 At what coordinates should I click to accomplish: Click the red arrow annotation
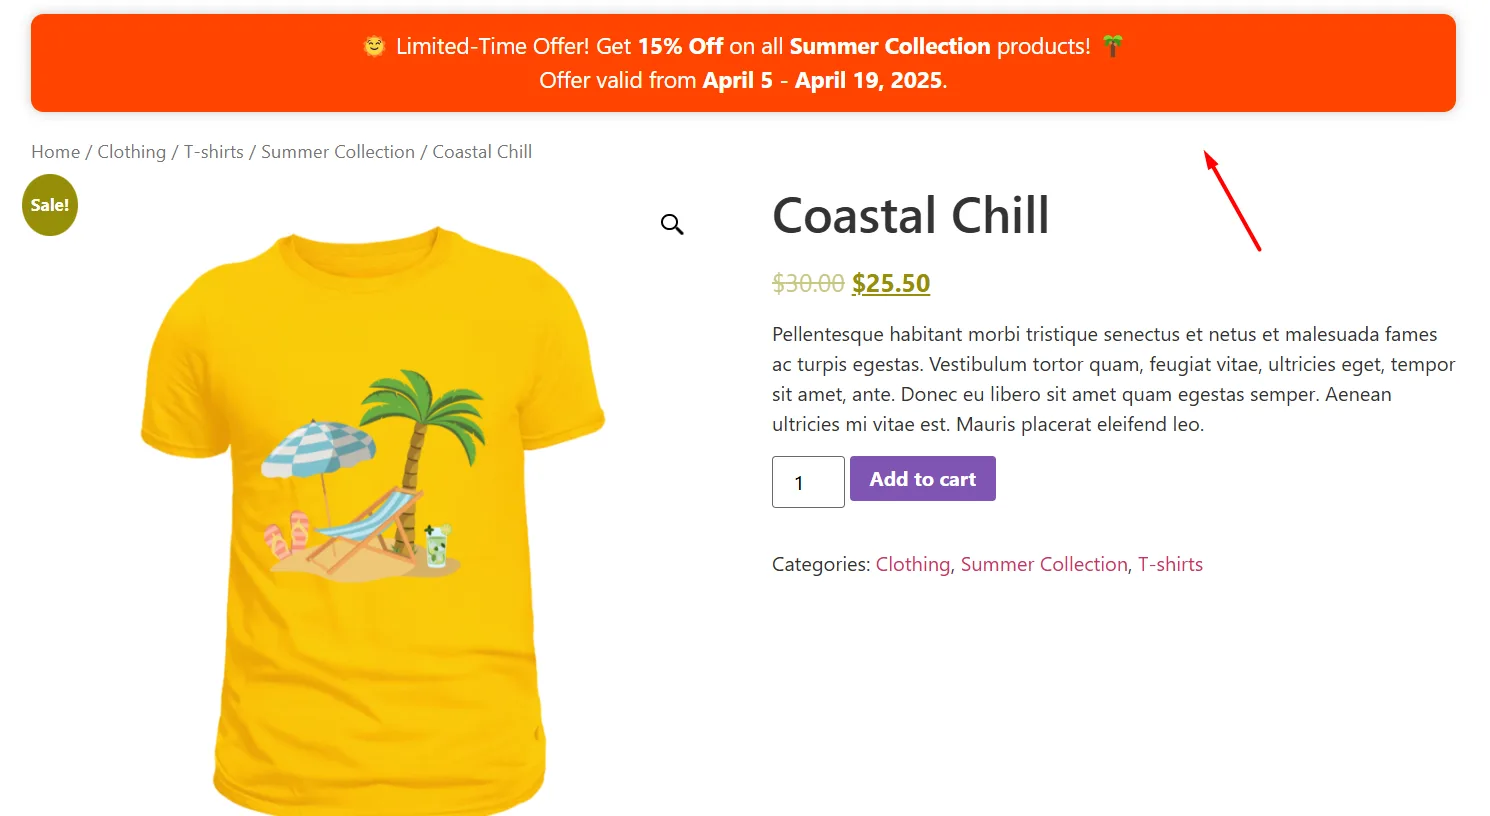(1232, 201)
